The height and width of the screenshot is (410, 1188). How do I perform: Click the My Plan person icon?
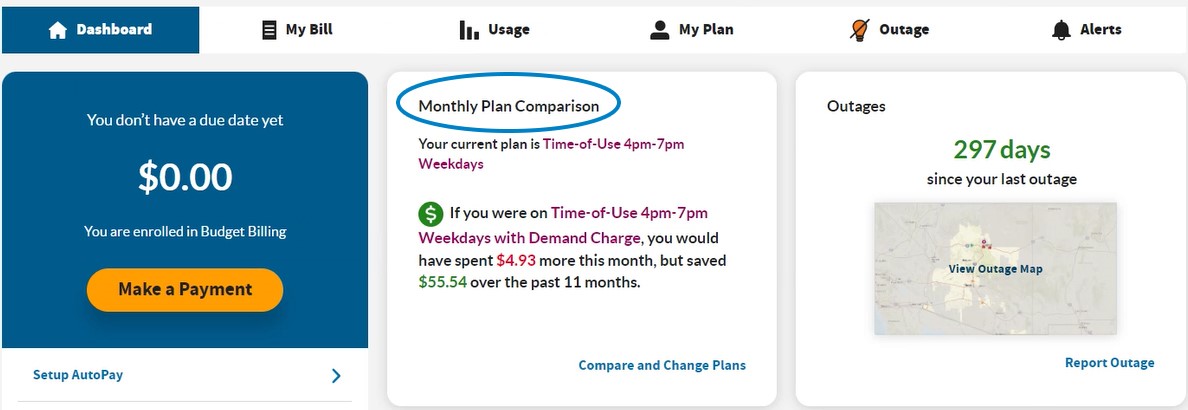click(x=659, y=30)
